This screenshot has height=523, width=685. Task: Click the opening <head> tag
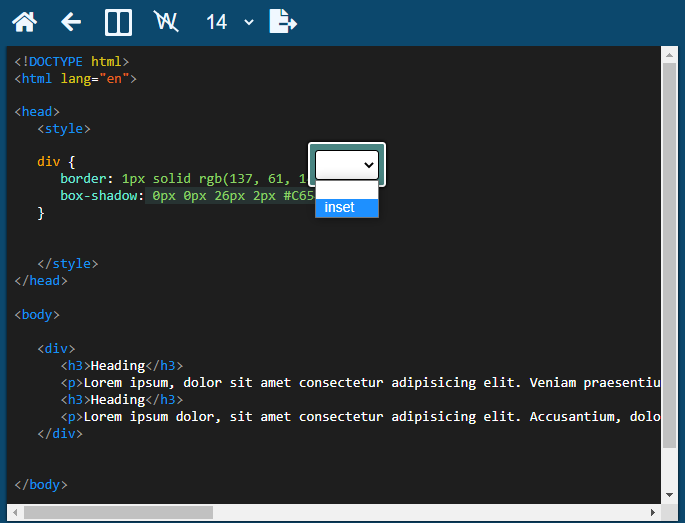37,112
